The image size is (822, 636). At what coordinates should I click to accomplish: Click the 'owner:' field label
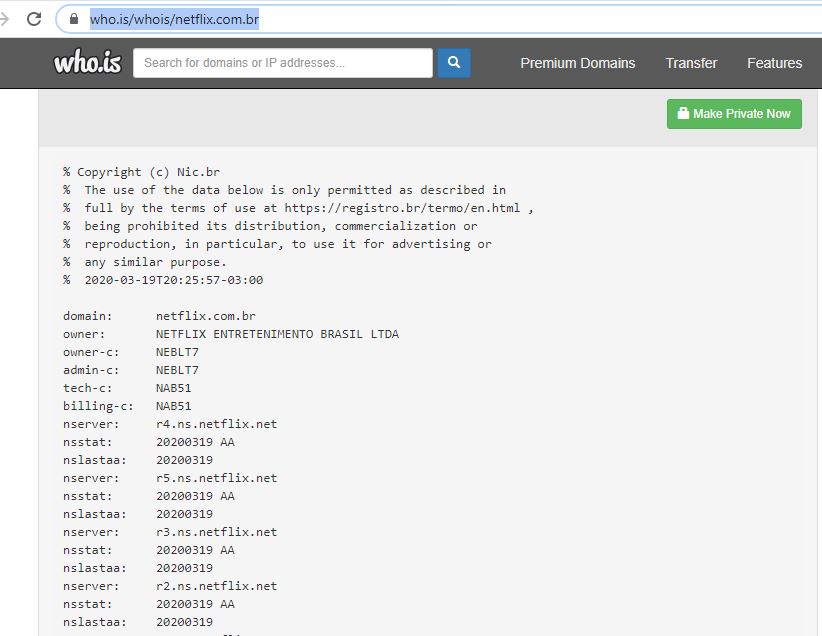click(x=84, y=334)
